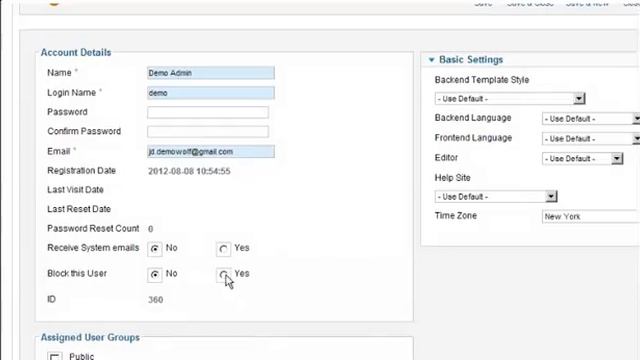Click the Login Name field containing demo
Screen dimensions: 640x360
[x=211, y=93]
